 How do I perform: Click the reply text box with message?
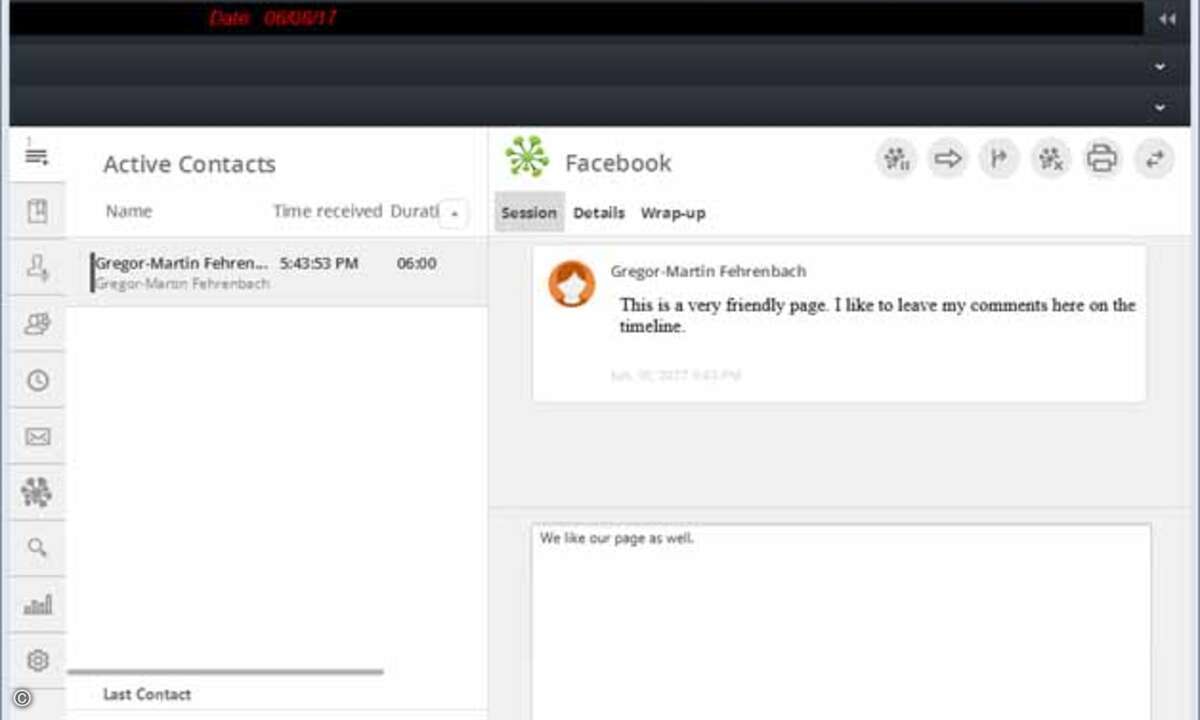click(x=841, y=622)
